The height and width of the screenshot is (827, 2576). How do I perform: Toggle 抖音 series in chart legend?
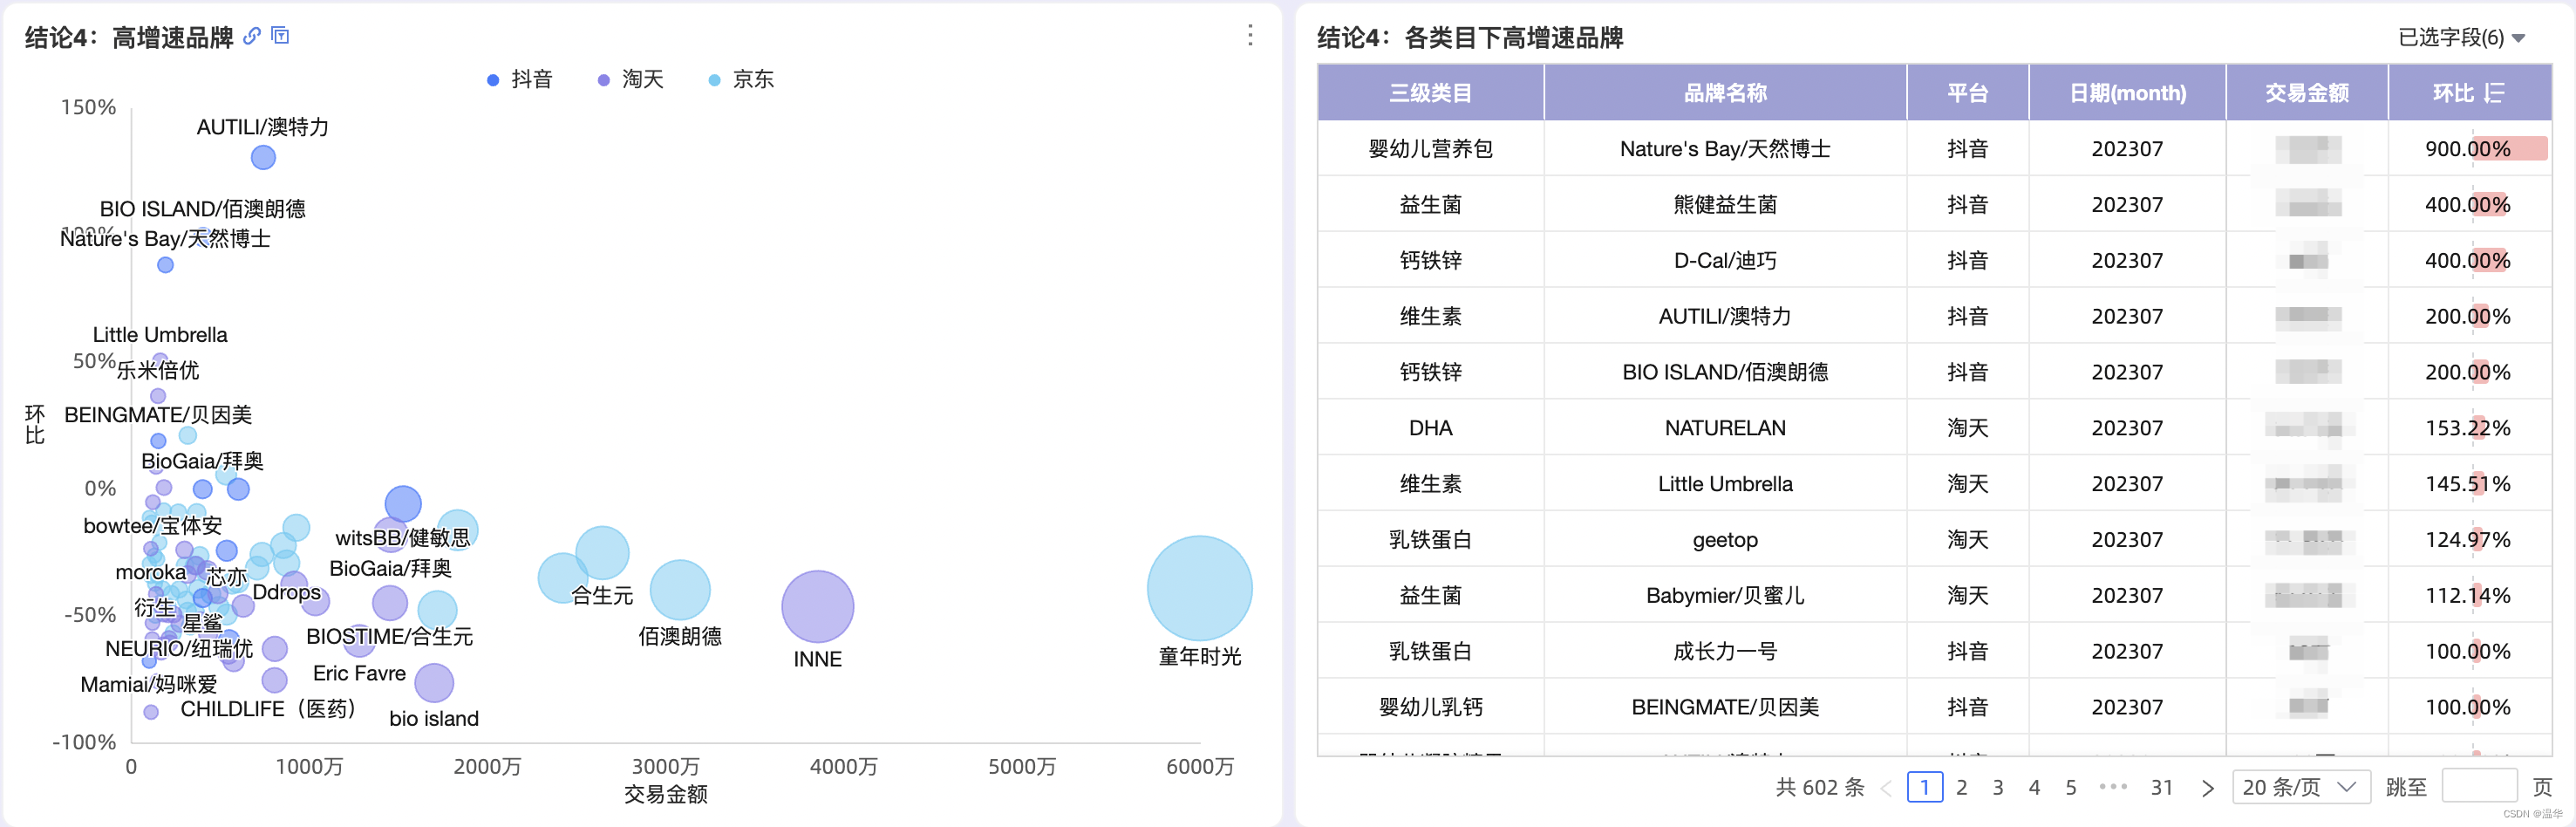tap(519, 79)
